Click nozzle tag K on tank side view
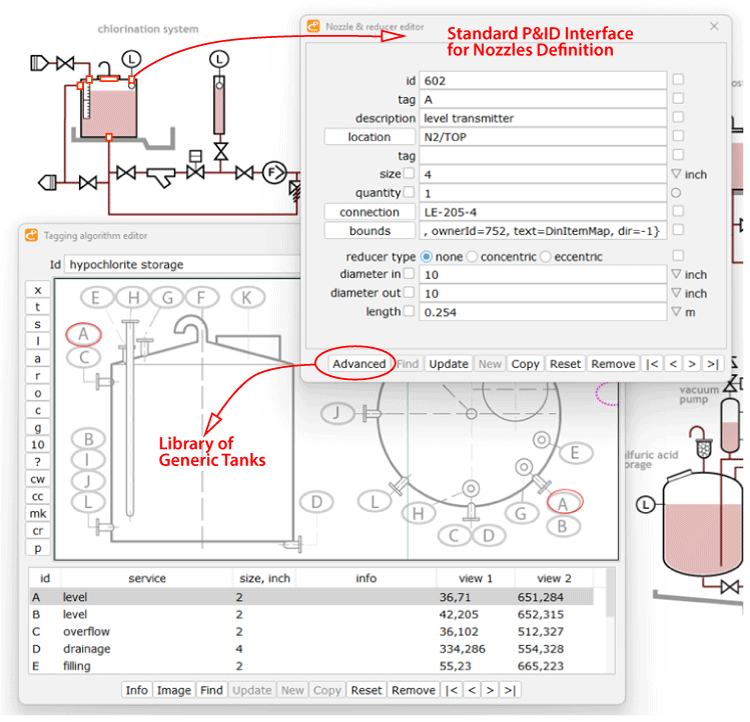750x722 pixels. click(x=248, y=299)
